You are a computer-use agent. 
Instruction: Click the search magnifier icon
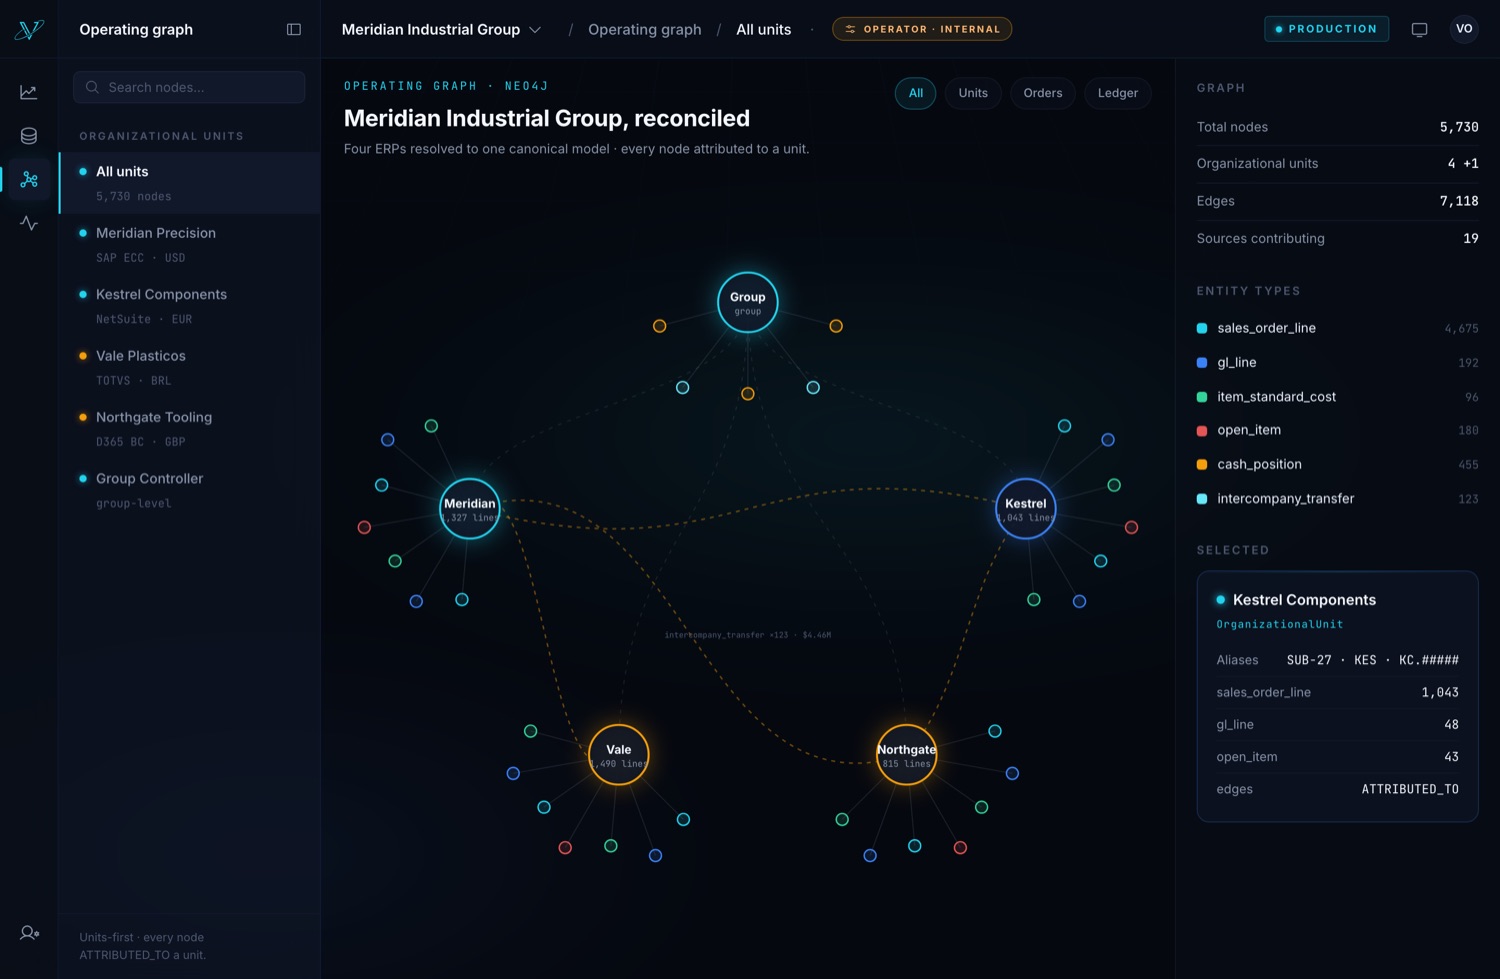pyautogui.click(x=92, y=87)
